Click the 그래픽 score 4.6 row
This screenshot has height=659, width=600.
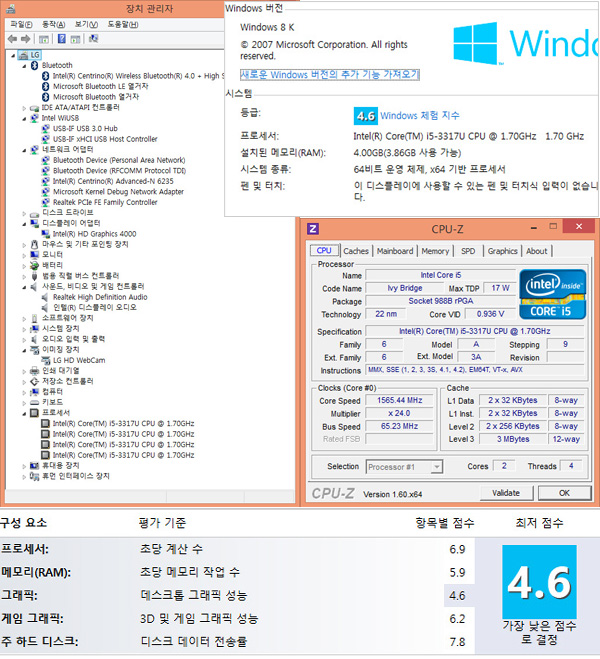click(237, 596)
